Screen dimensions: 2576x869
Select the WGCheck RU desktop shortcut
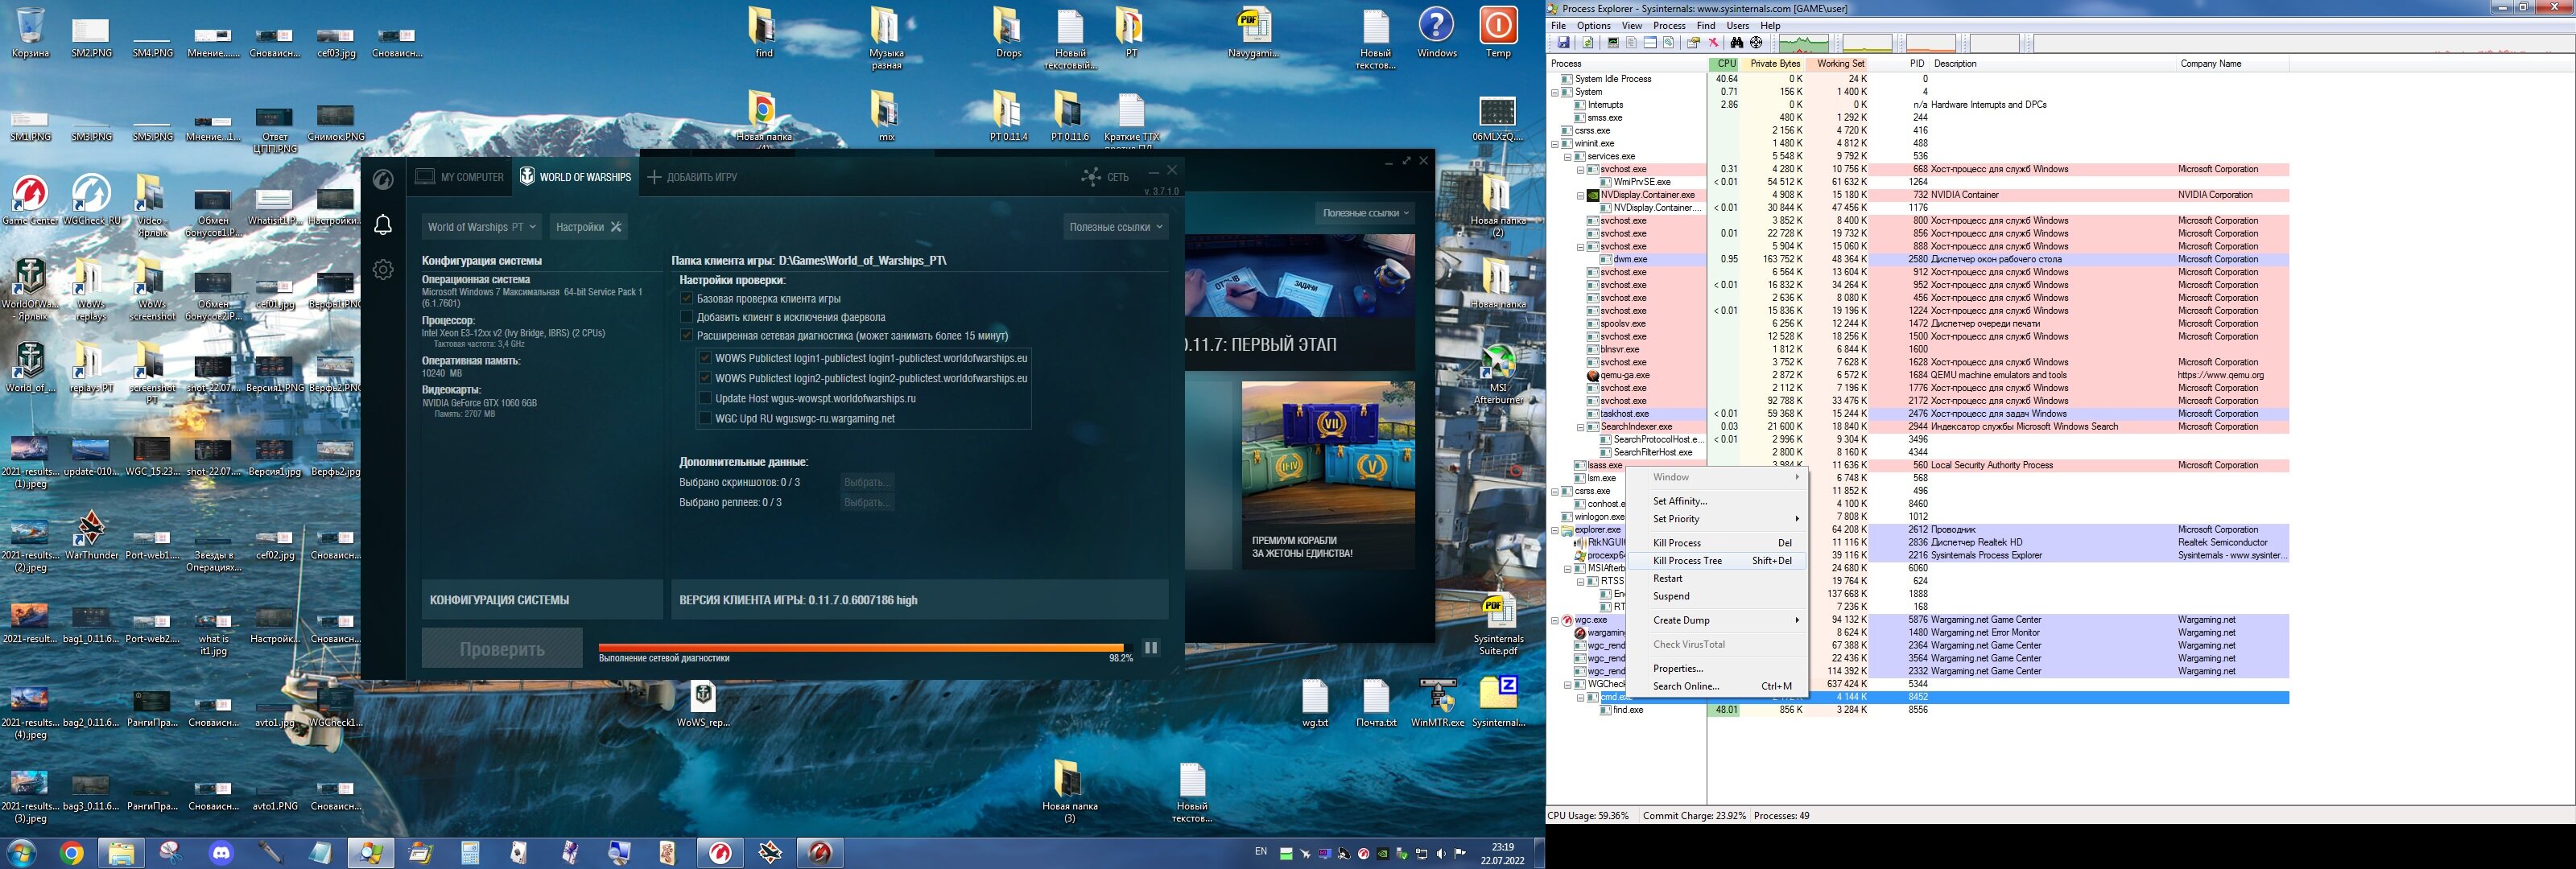91,200
